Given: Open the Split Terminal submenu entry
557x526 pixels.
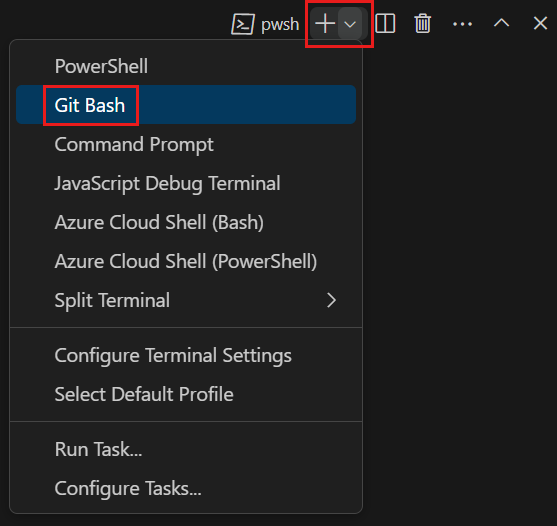Looking at the screenshot, I should (x=186, y=300).
